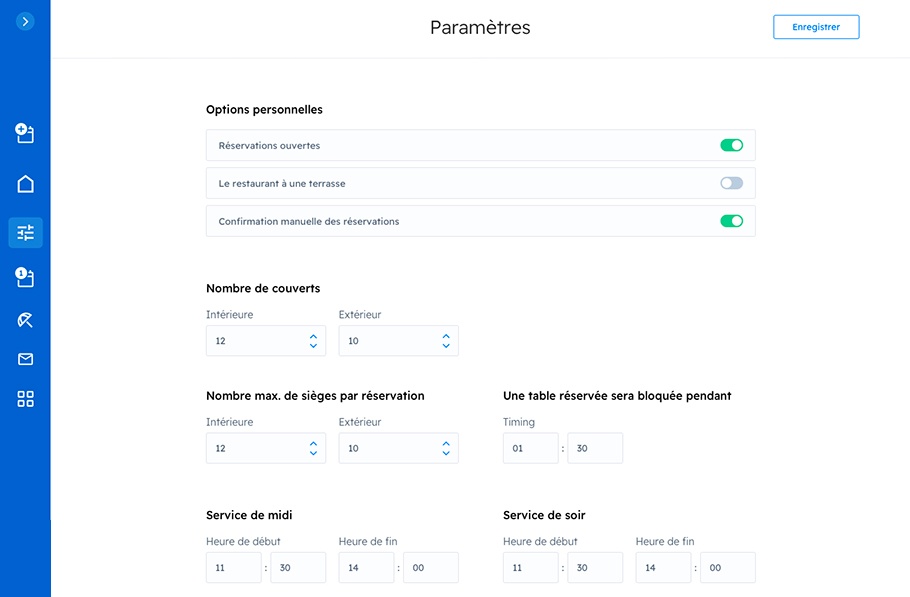Increase the Intérieure couverts count with the up arrow
The height and width of the screenshot is (597, 910).
tap(313, 337)
